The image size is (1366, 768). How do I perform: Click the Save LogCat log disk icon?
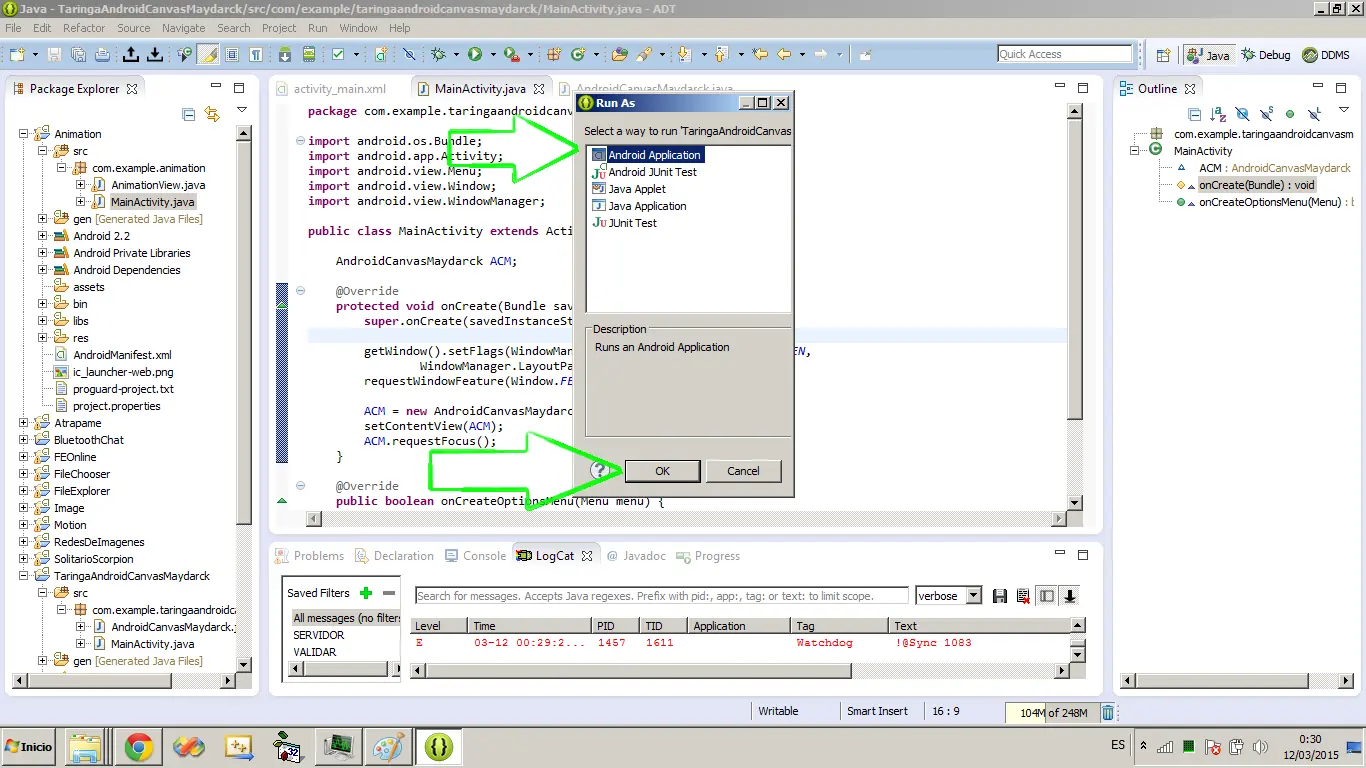[x=1000, y=596]
